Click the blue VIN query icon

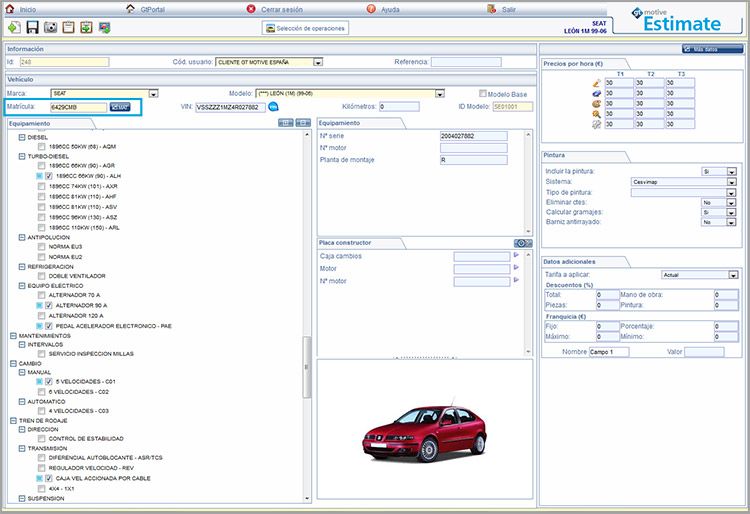point(273,107)
